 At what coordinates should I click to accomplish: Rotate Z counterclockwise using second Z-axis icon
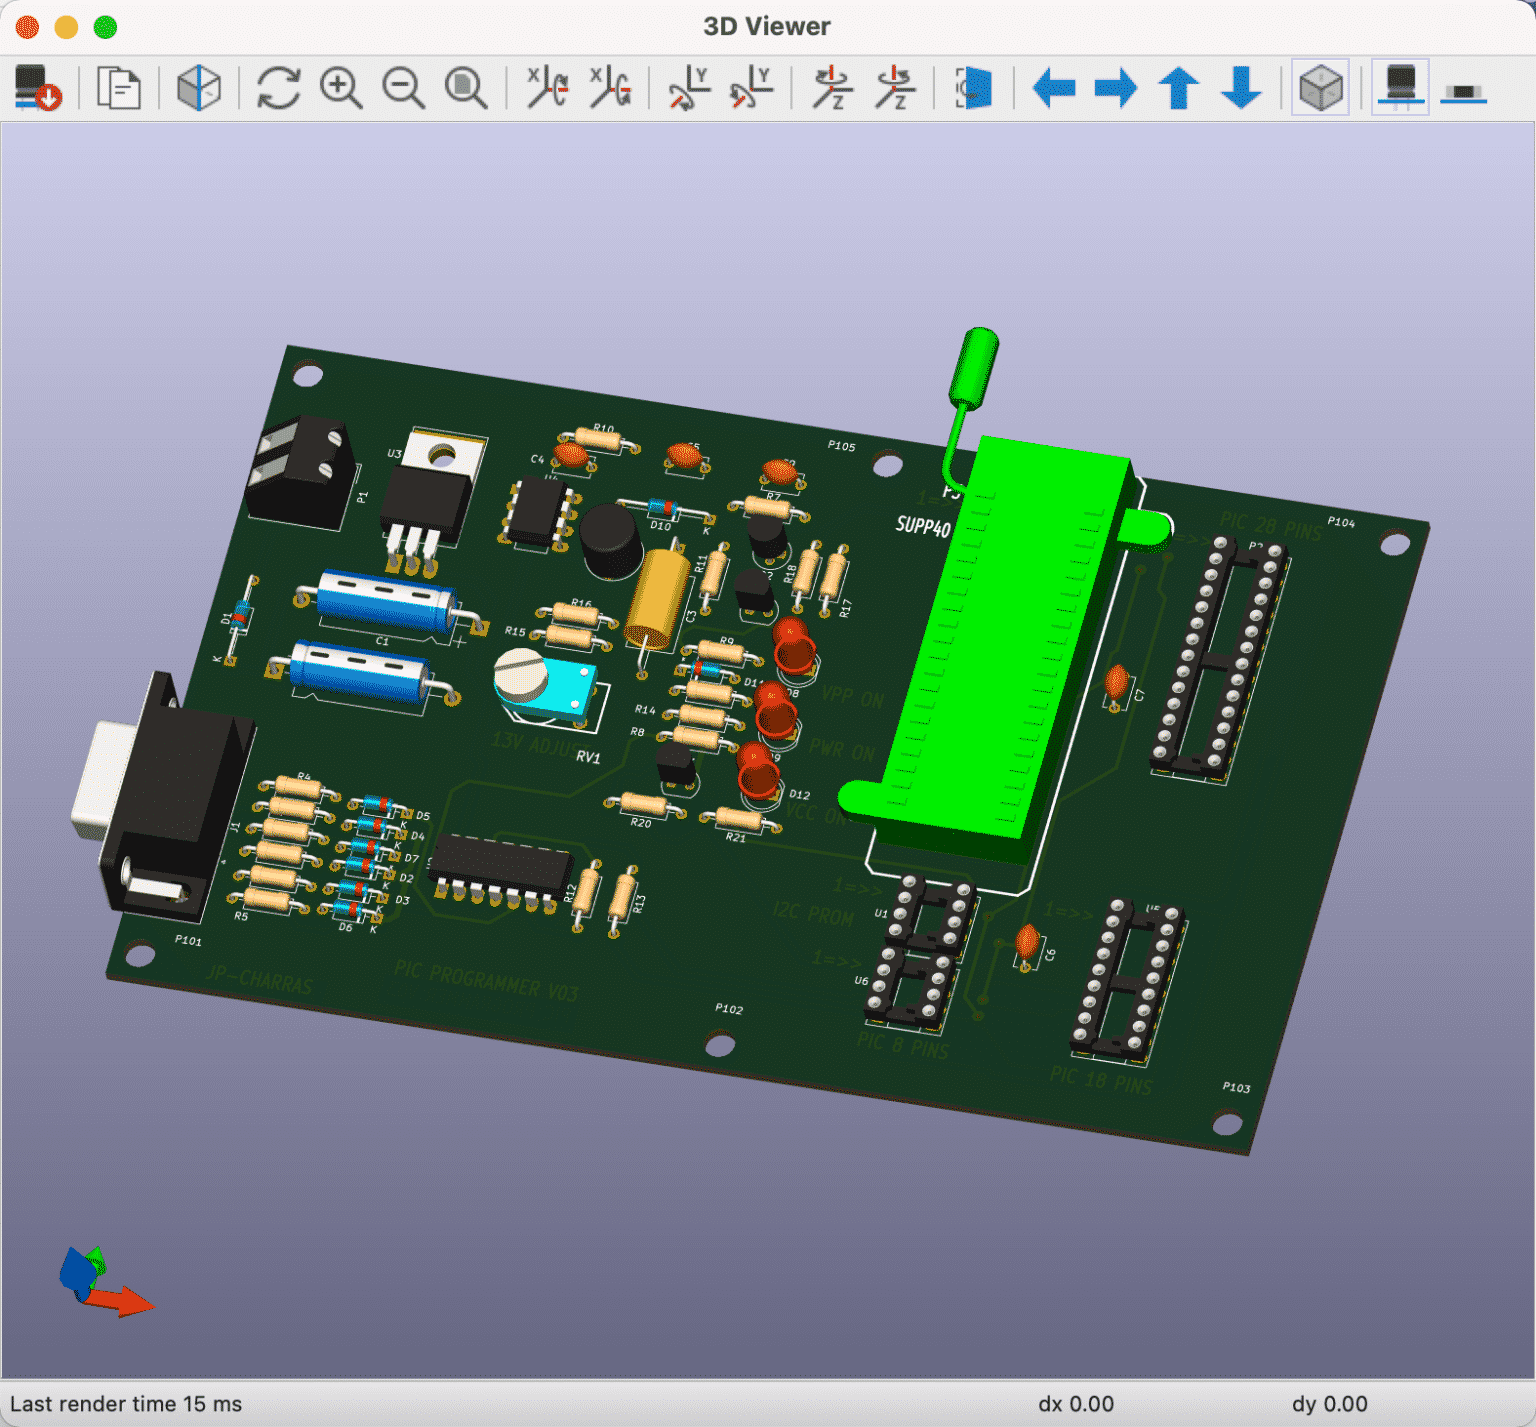(894, 88)
